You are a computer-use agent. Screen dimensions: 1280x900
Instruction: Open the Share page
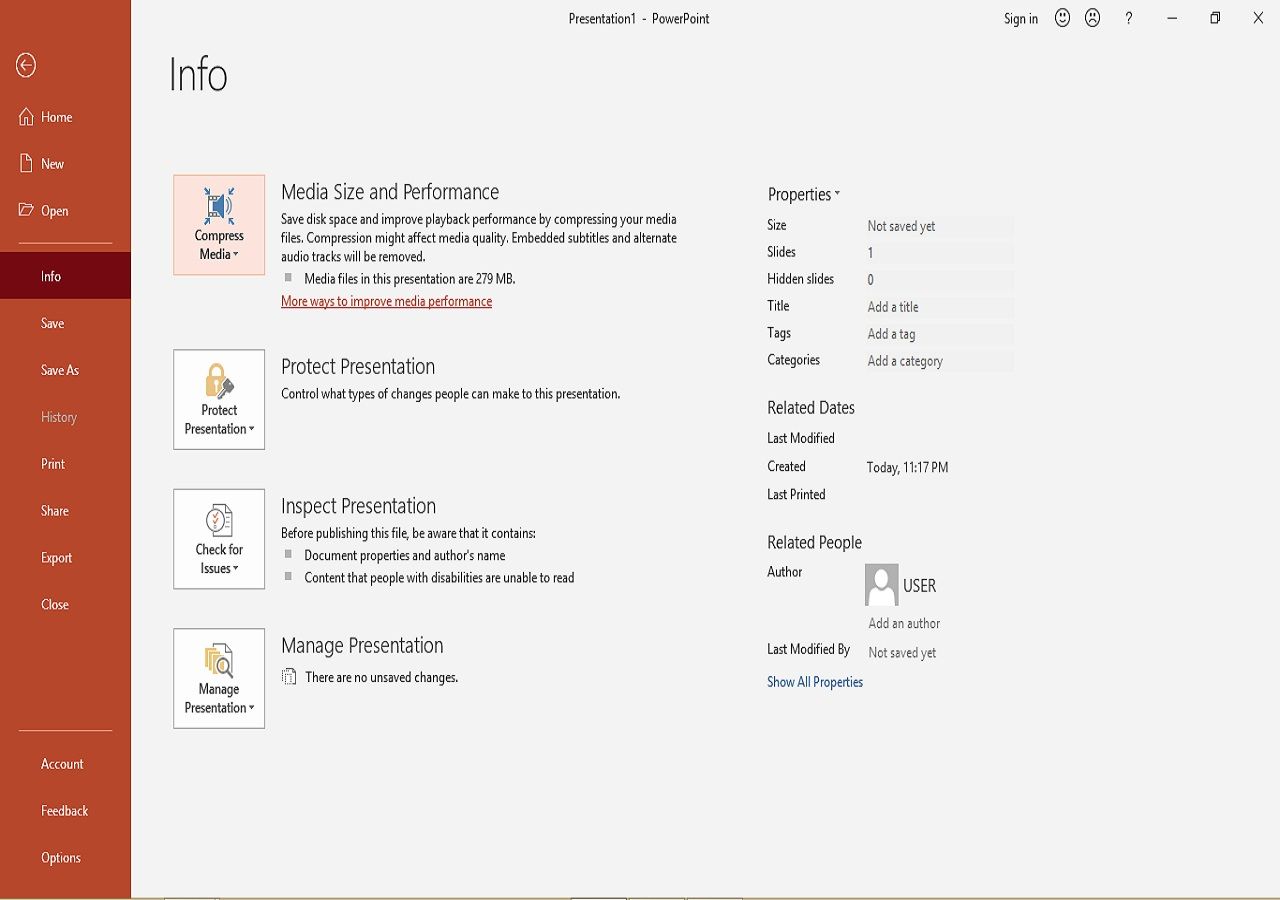point(65,511)
